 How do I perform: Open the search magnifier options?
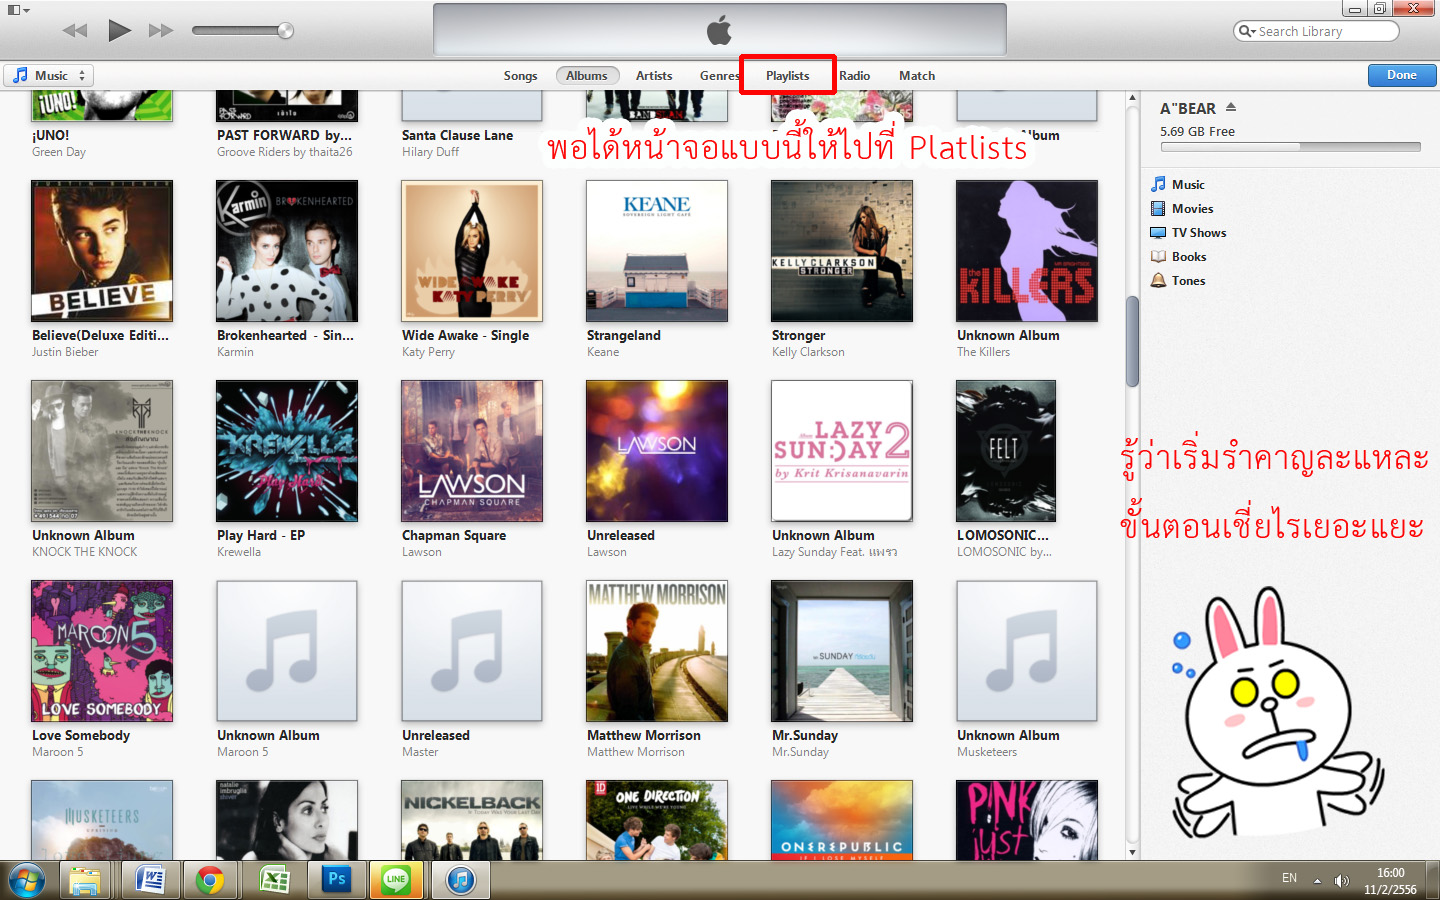[1247, 31]
